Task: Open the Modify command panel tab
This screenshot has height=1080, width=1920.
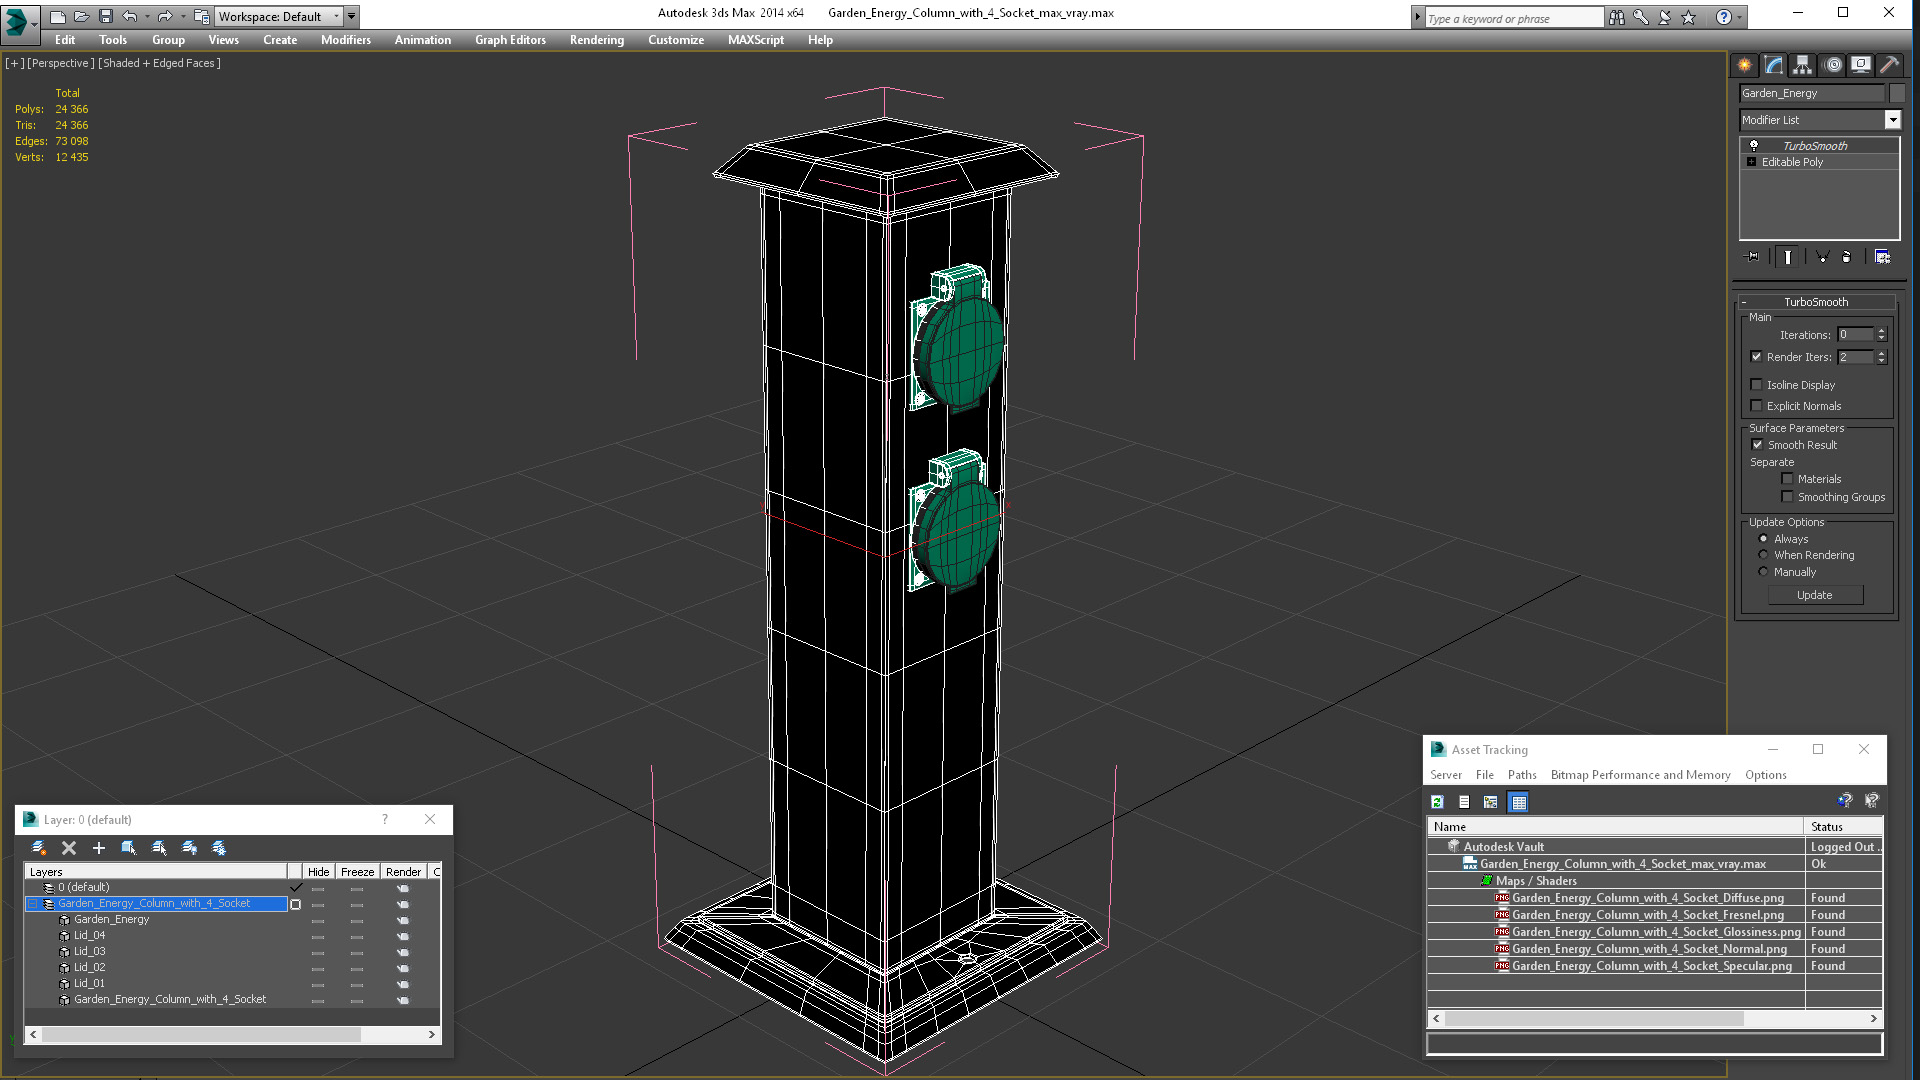Action: (1773, 65)
